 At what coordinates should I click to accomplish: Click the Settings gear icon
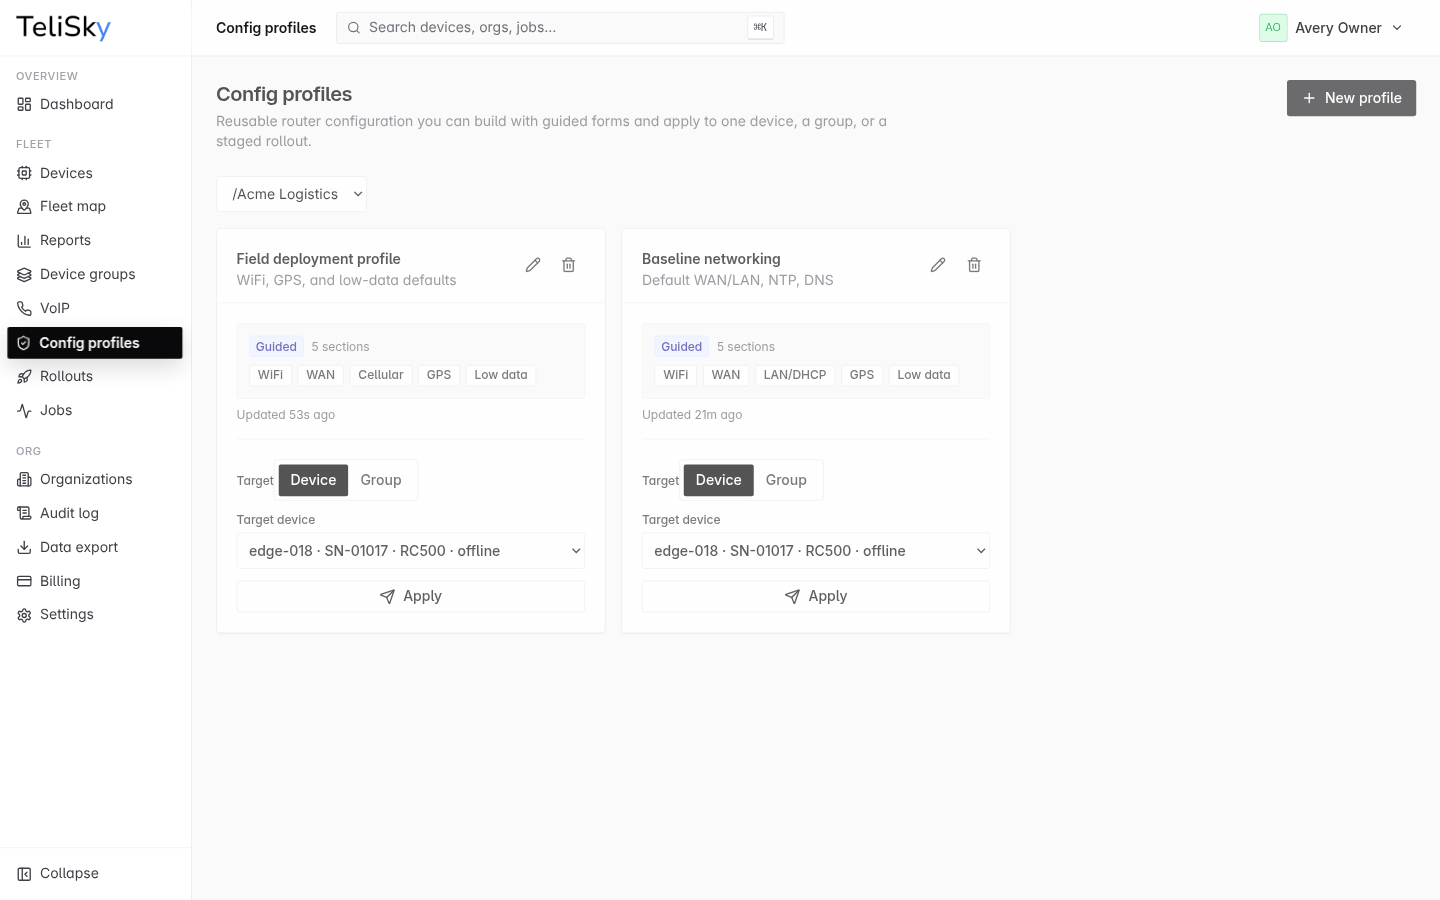point(24,615)
